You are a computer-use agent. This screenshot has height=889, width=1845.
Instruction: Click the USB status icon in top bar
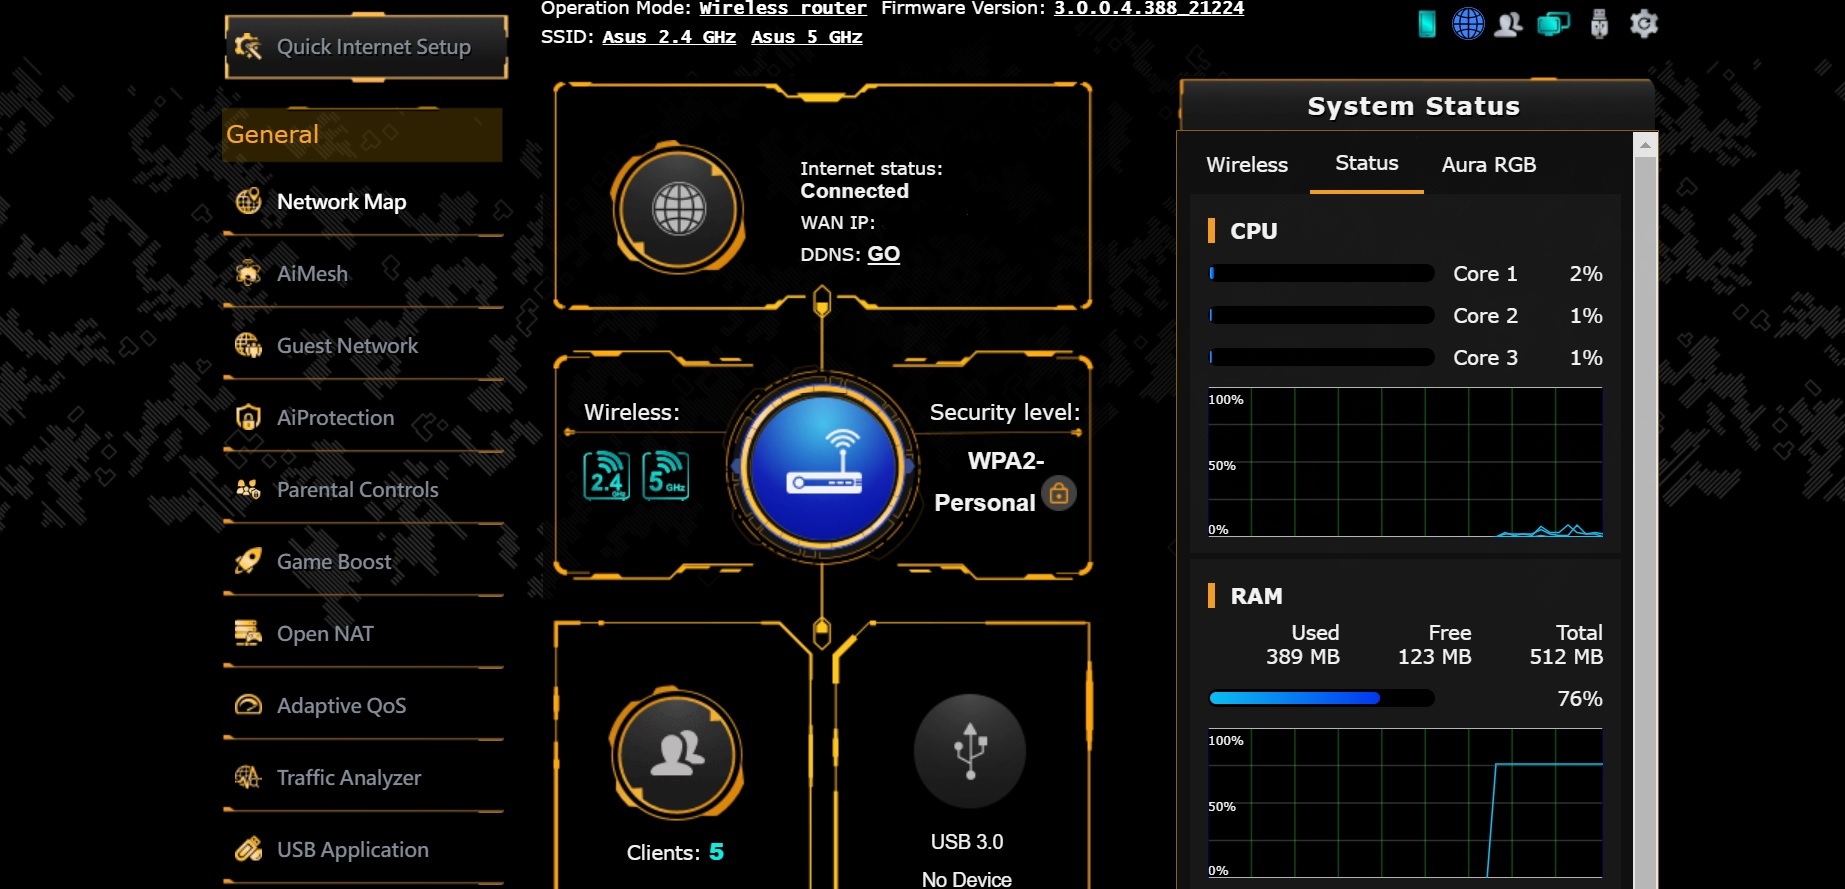(1599, 23)
